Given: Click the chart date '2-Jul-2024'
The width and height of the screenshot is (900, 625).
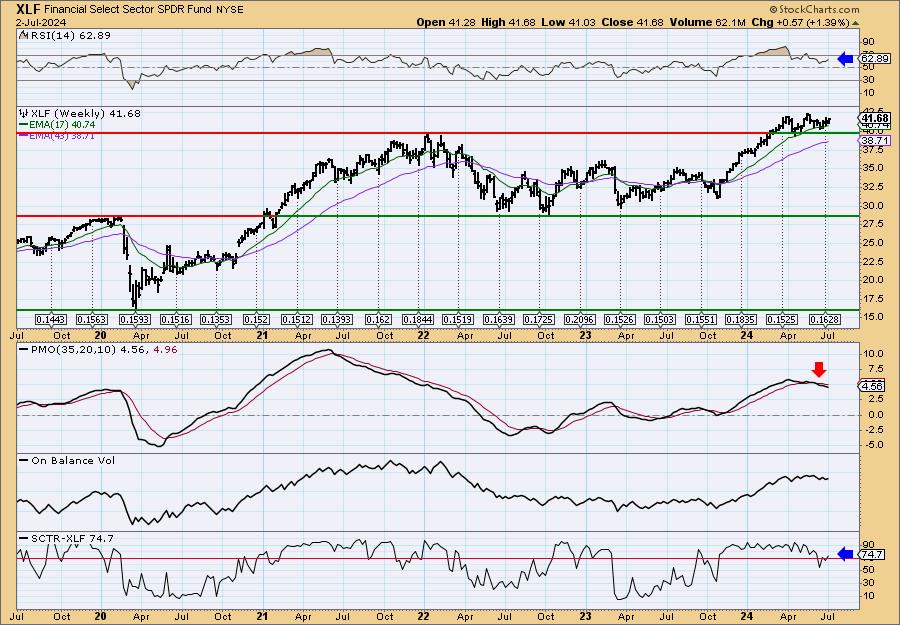Looking at the screenshot, I should [x=41, y=22].
